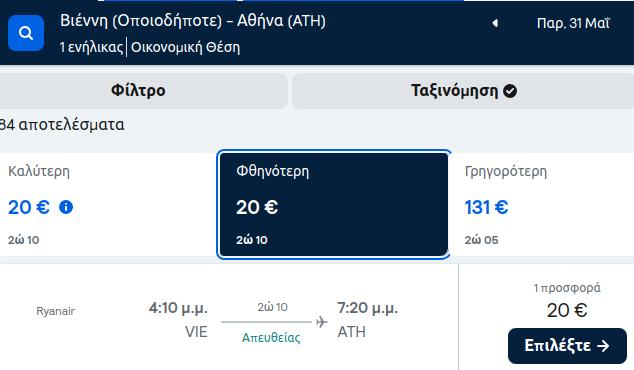
Task: Select the Φθηνότερη sorting tab
Action: click(x=334, y=205)
